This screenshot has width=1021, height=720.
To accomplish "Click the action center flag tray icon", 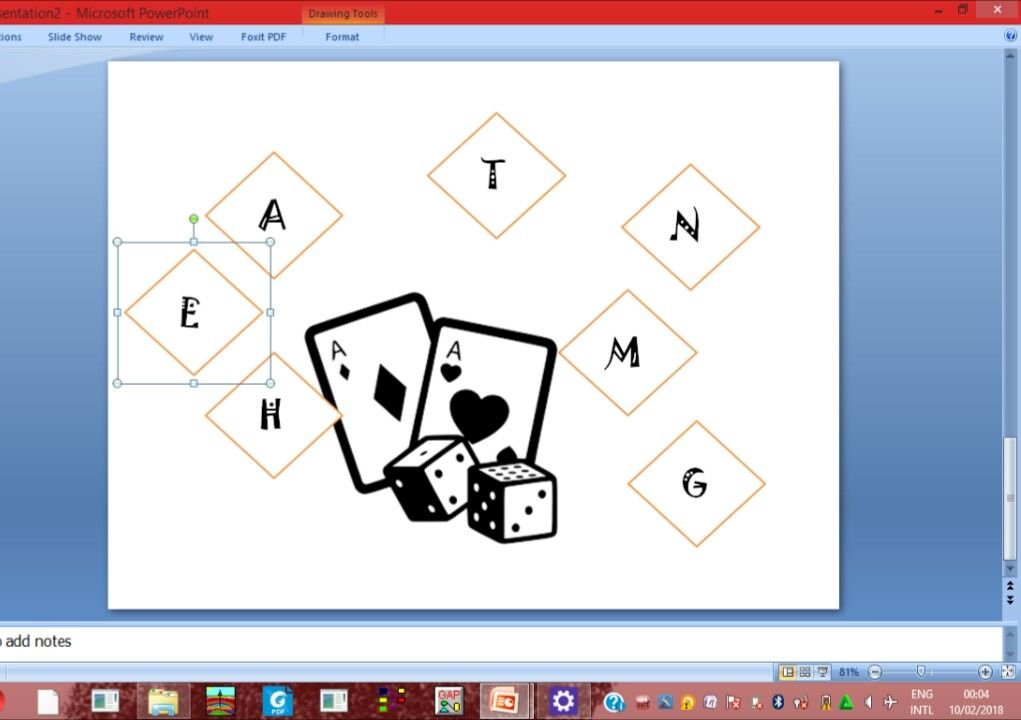I will pos(733,702).
